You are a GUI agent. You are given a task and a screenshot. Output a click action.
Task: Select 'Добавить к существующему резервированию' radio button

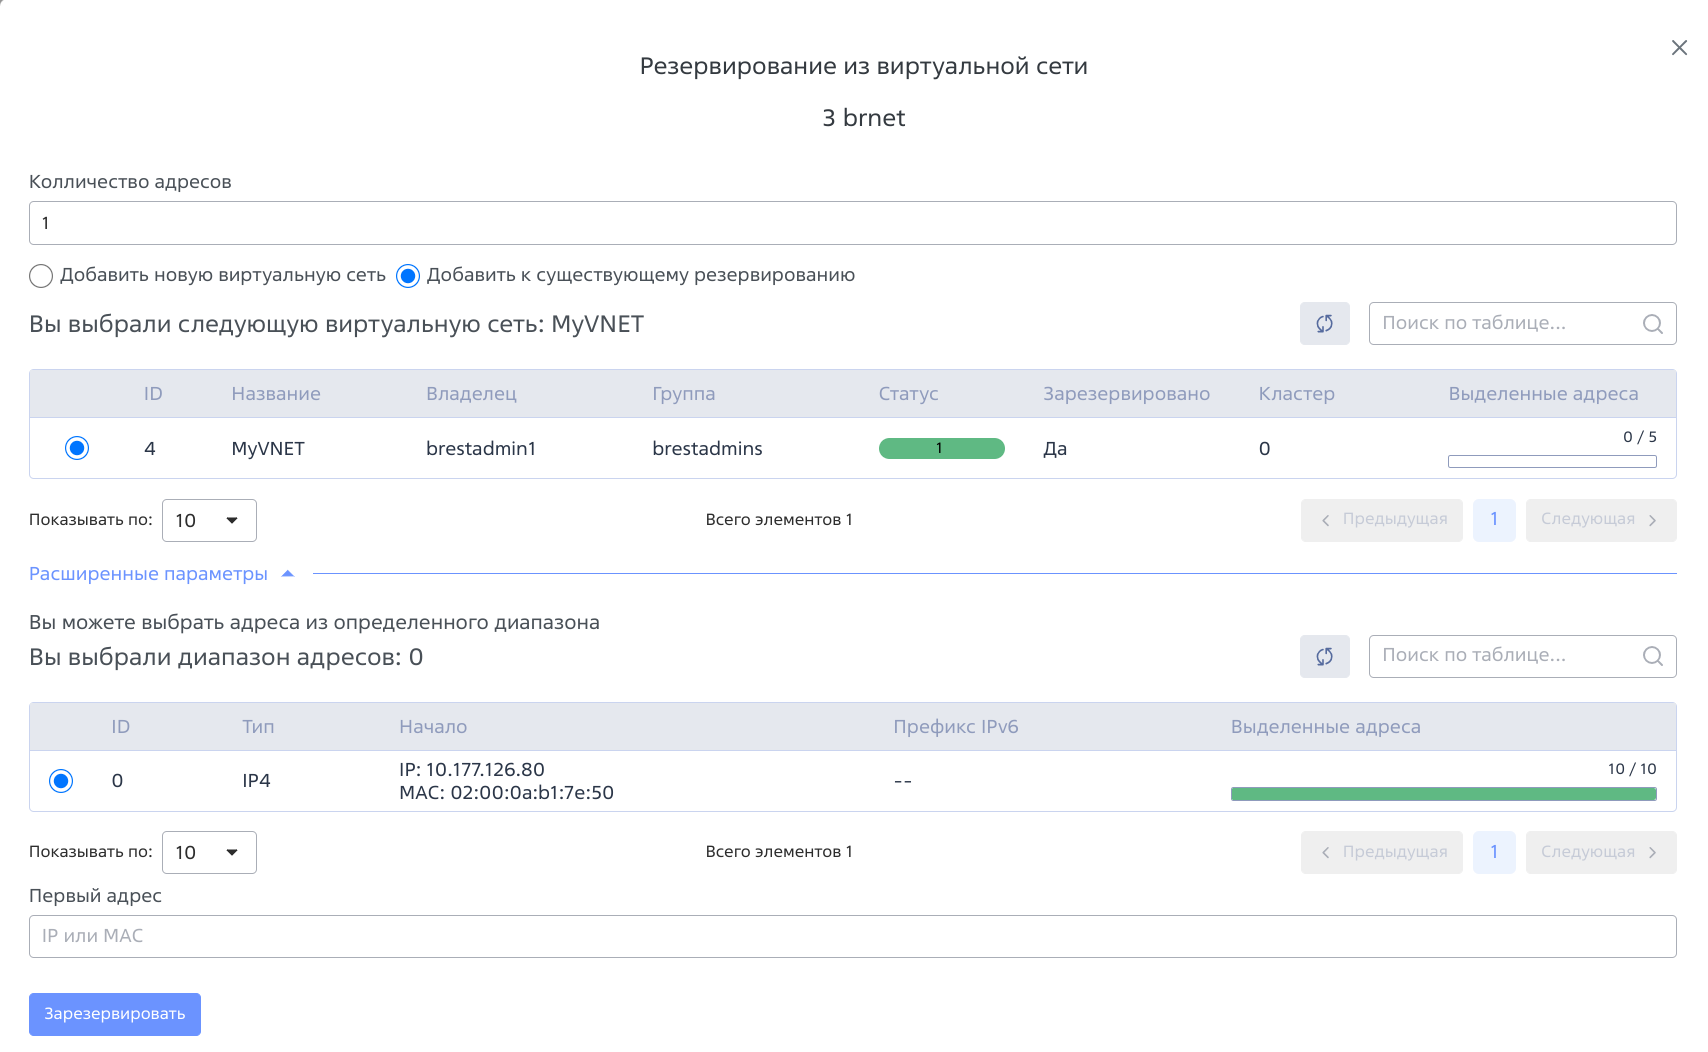407,275
